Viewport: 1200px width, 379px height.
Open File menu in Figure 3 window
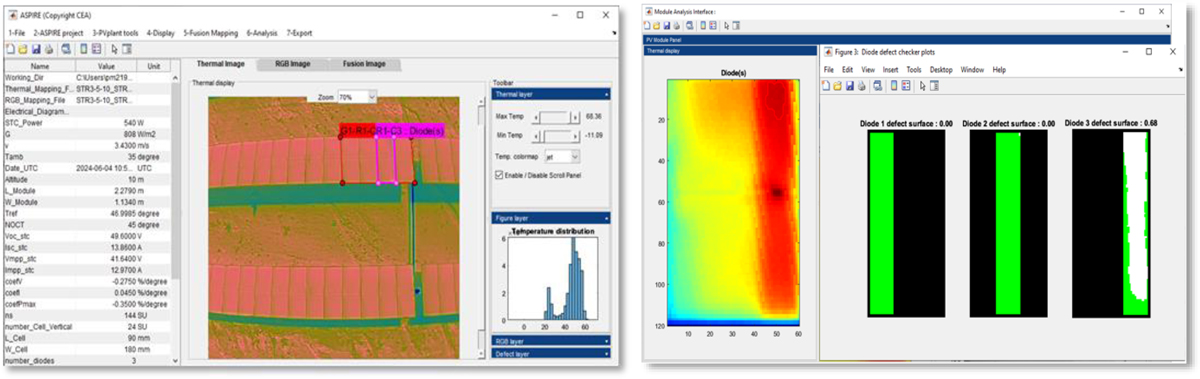point(829,70)
